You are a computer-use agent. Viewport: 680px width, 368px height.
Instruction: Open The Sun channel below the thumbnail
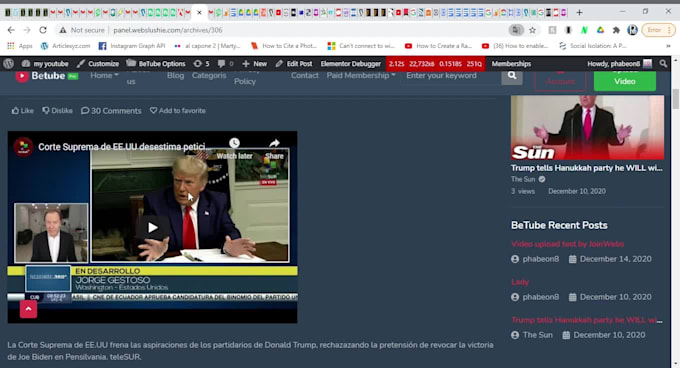click(523, 179)
